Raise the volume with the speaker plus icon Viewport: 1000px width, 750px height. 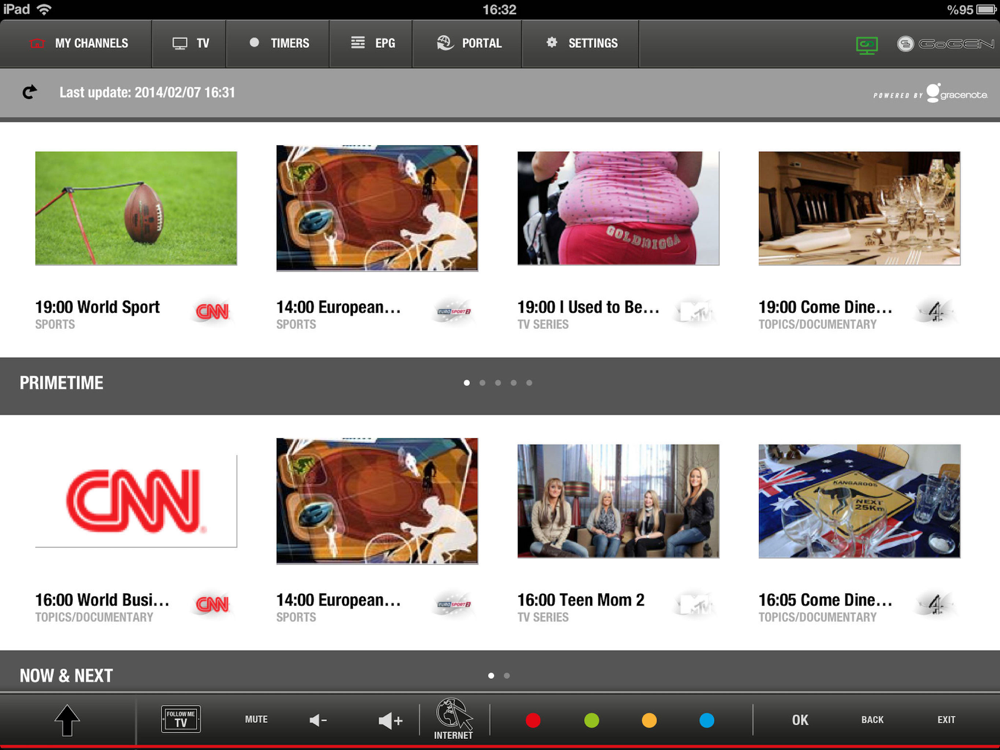(390, 721)
